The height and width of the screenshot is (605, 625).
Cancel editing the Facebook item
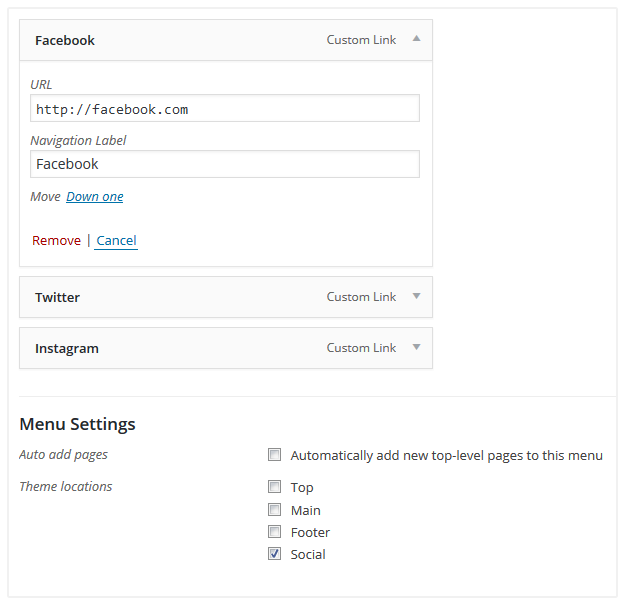click(x=116, y=241)
